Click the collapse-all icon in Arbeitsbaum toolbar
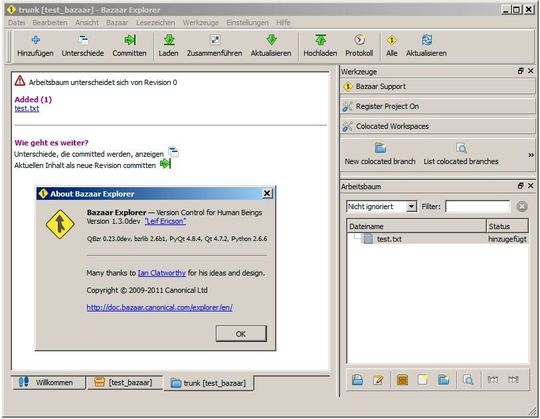 tap(493, 380)
